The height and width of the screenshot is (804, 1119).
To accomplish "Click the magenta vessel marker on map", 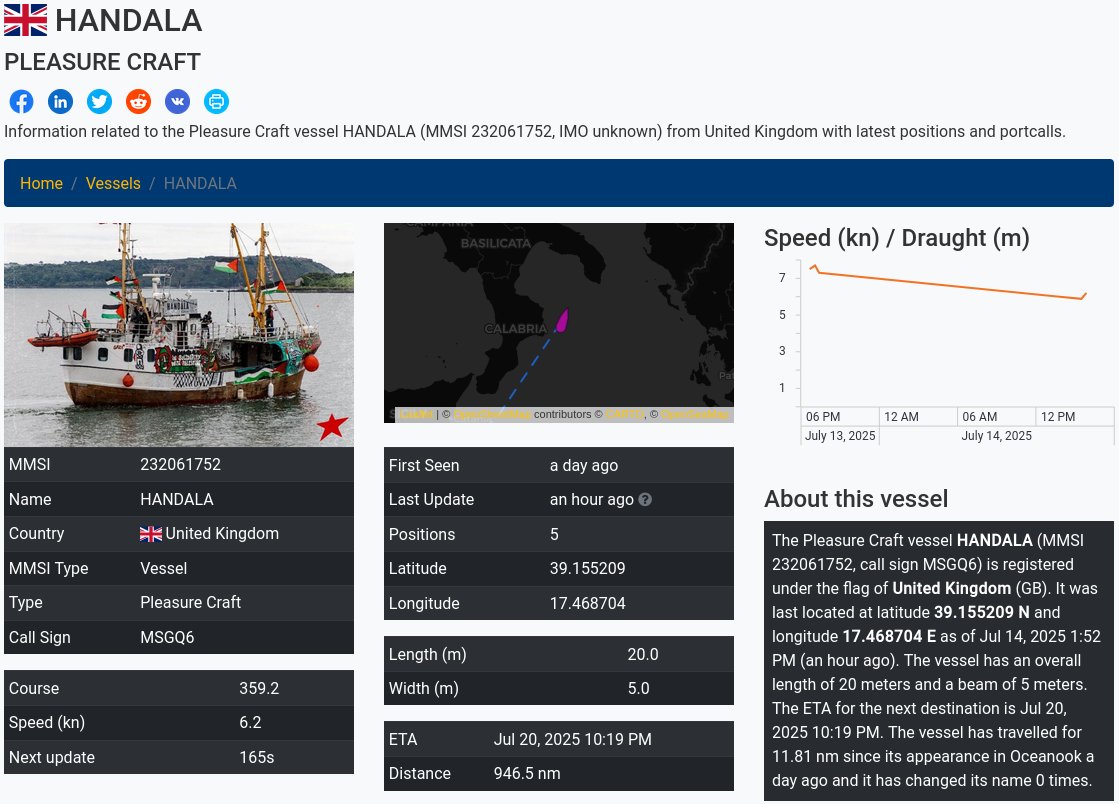I will pyautogui.click(x=562, y=320).
